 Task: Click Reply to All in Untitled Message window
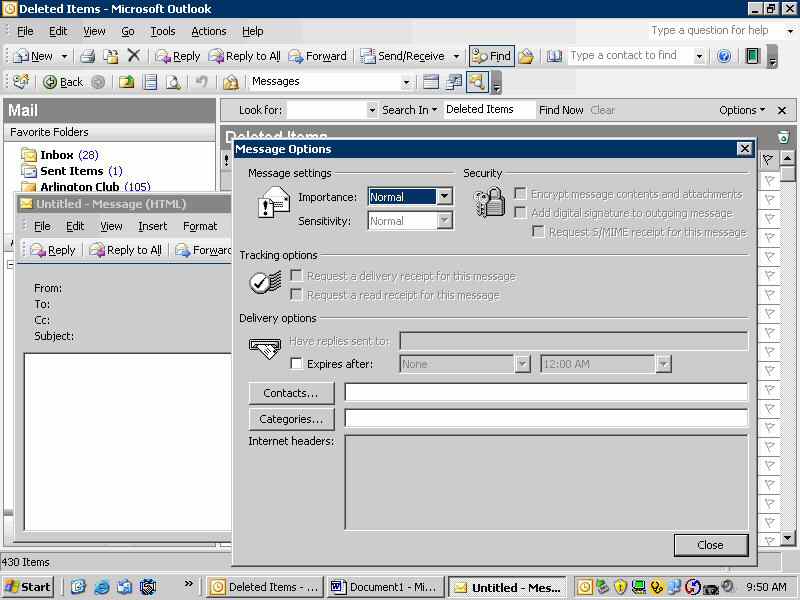click(126, 250)
